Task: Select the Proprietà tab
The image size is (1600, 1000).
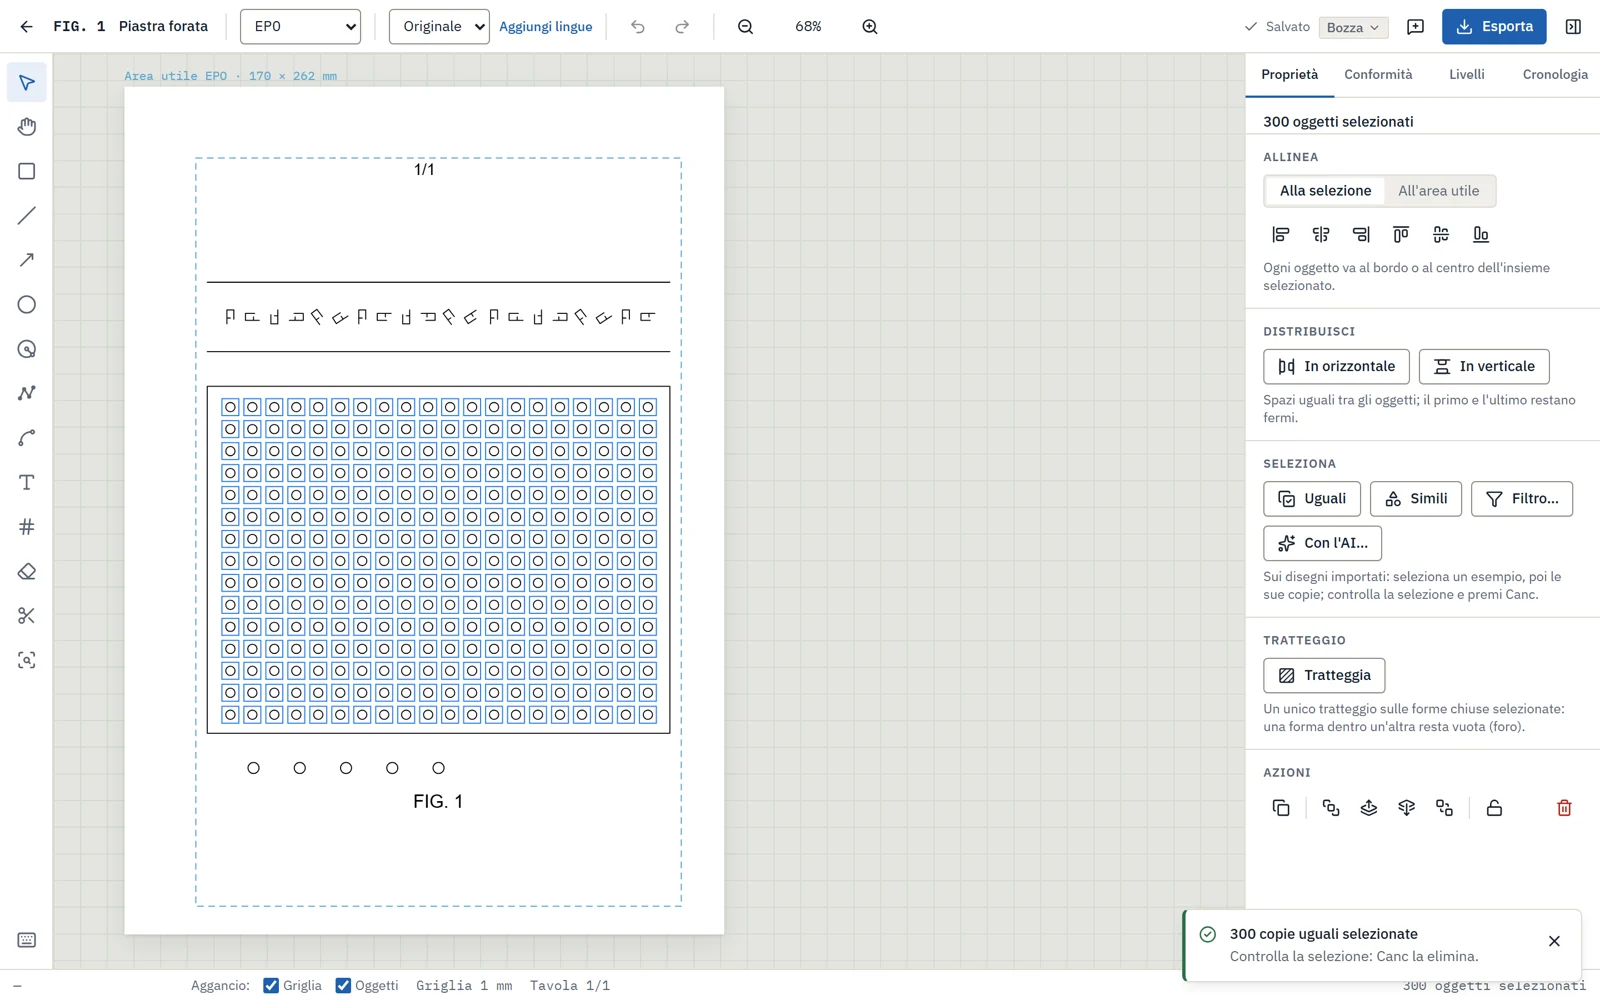Action: [x=1289, y=75]
